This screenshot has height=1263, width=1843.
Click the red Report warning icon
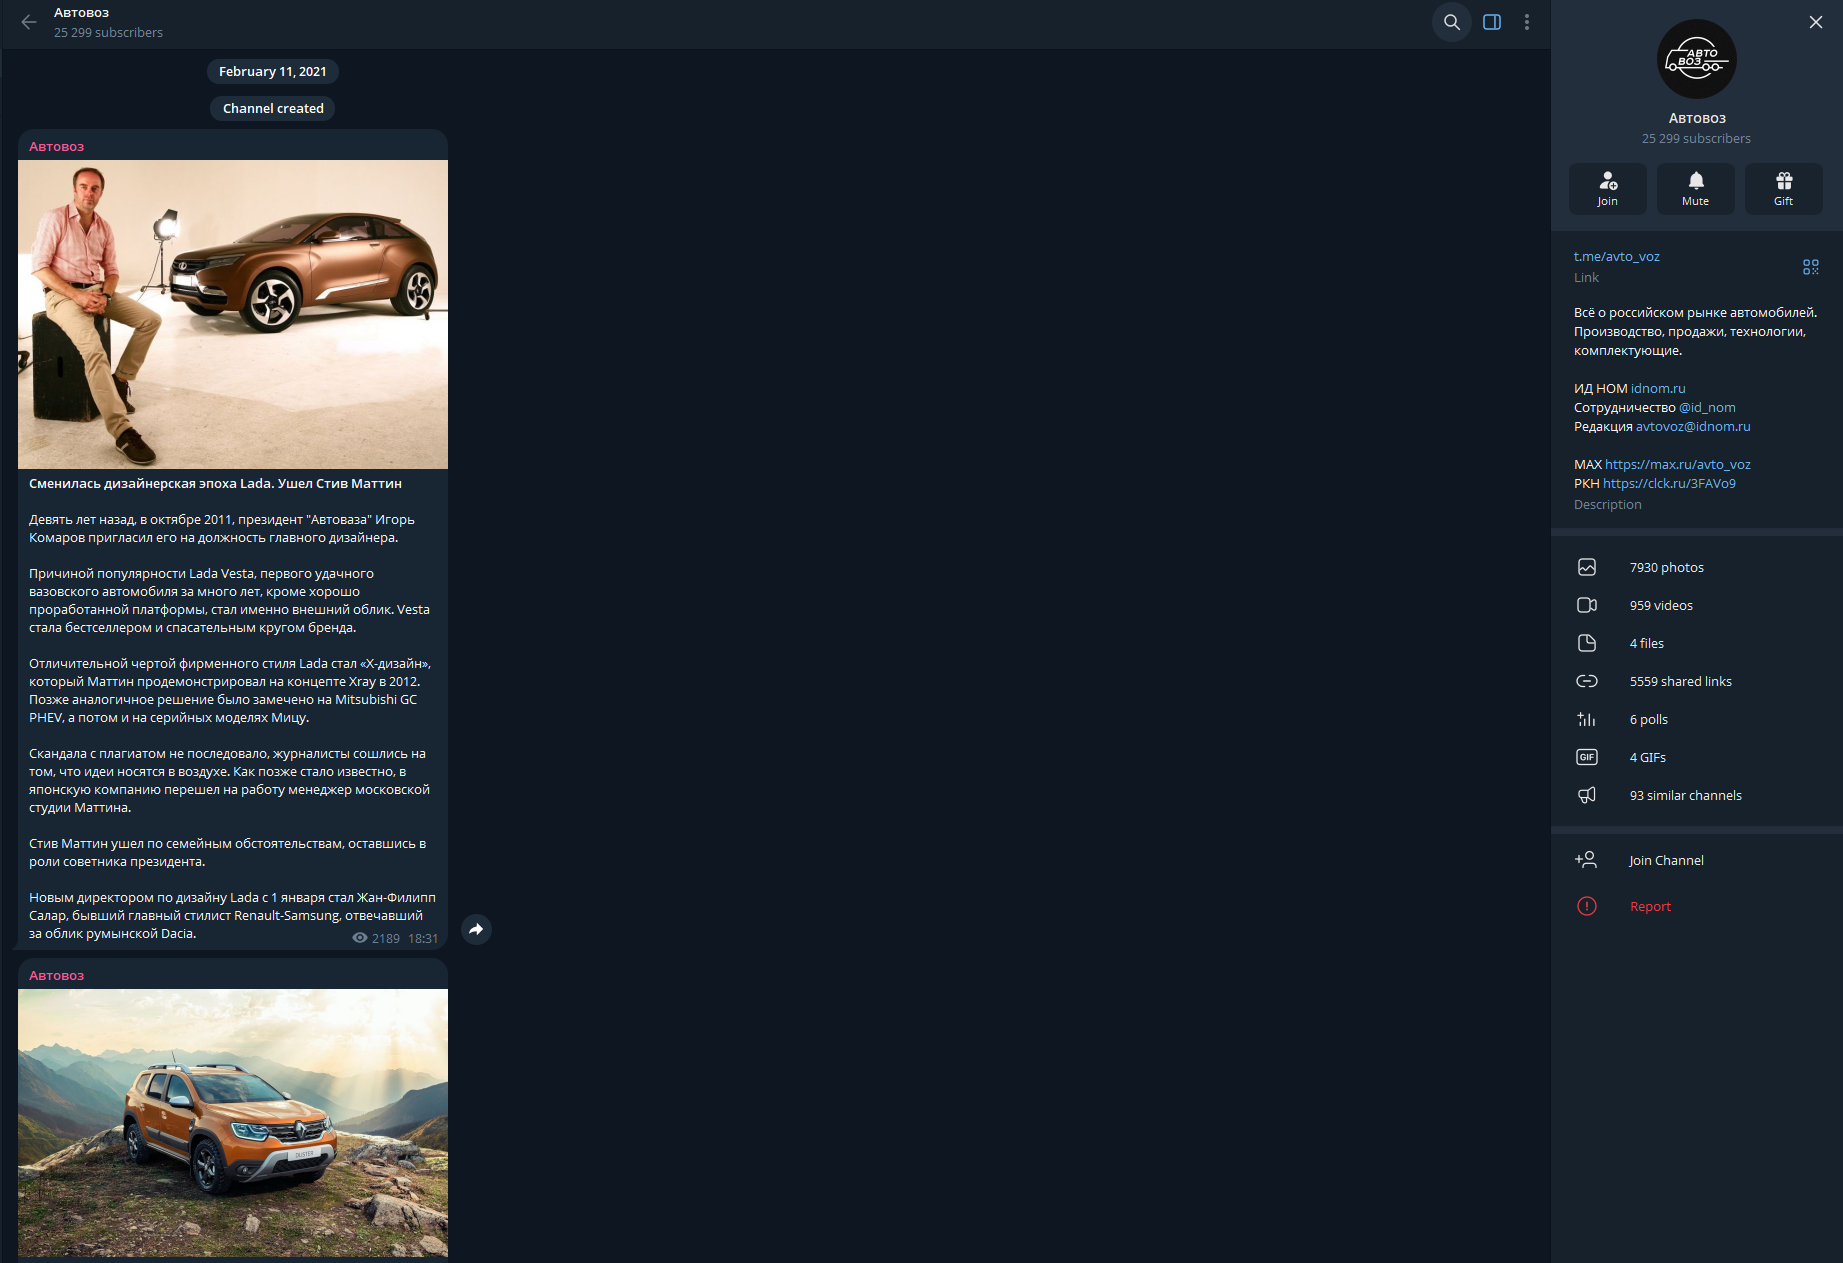(1587, 906)
